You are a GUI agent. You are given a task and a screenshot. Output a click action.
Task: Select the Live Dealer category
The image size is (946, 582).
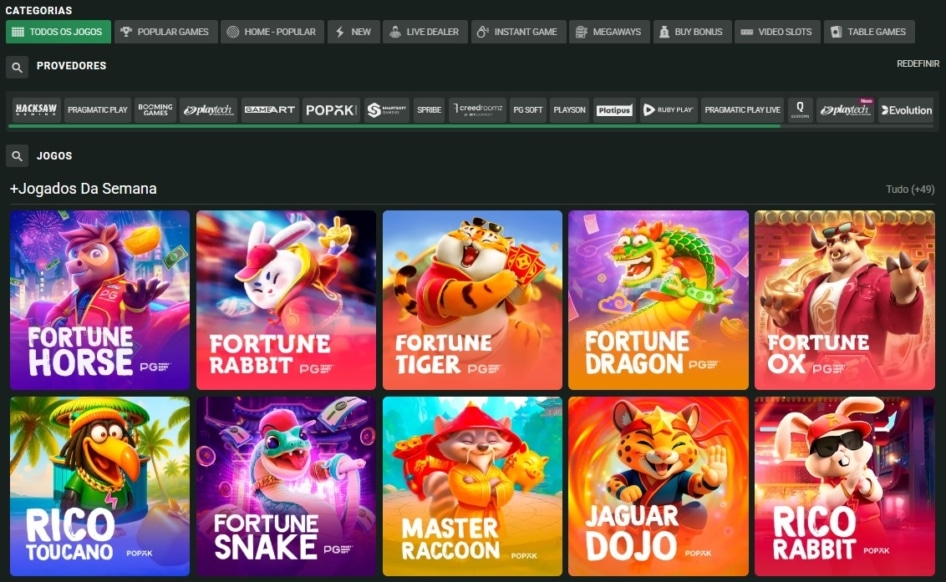(425, 32)
